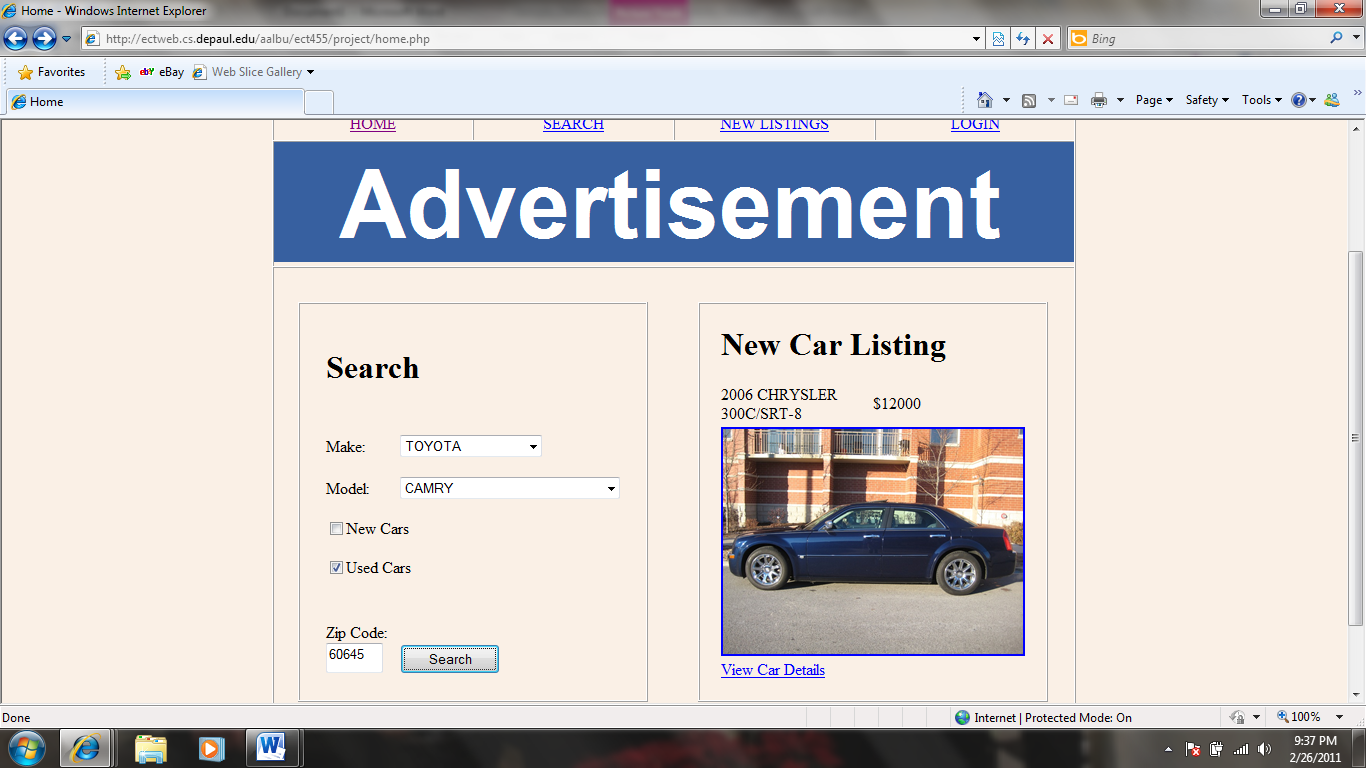Image resolution: width=1366 pixels, height=768 pixels.
Task: Open the eBay favorites bar link
Action: pyautogui.click(x=162, y=72)
